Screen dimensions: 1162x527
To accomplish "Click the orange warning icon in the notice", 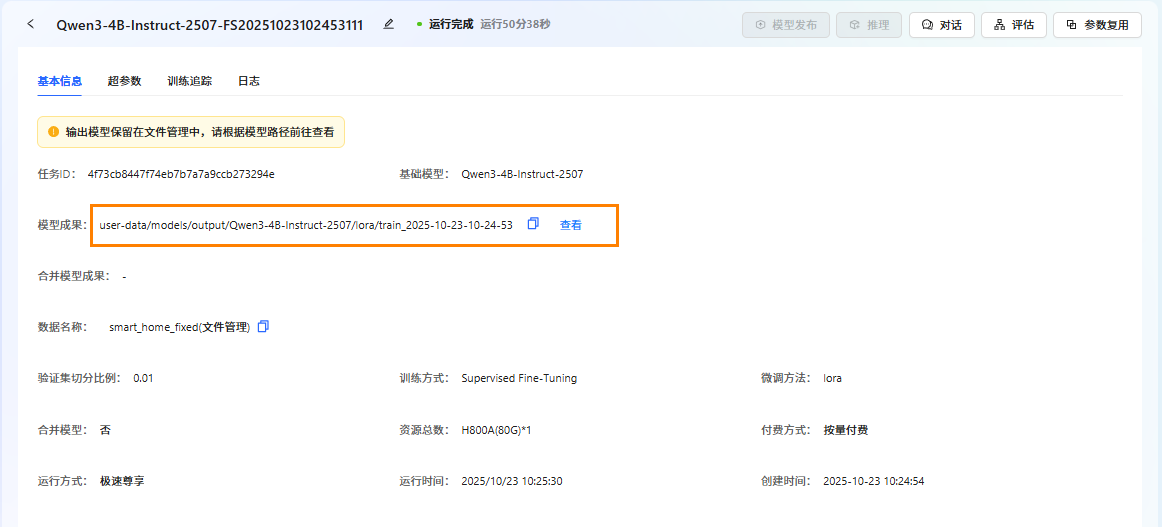I will click(53, 131).
